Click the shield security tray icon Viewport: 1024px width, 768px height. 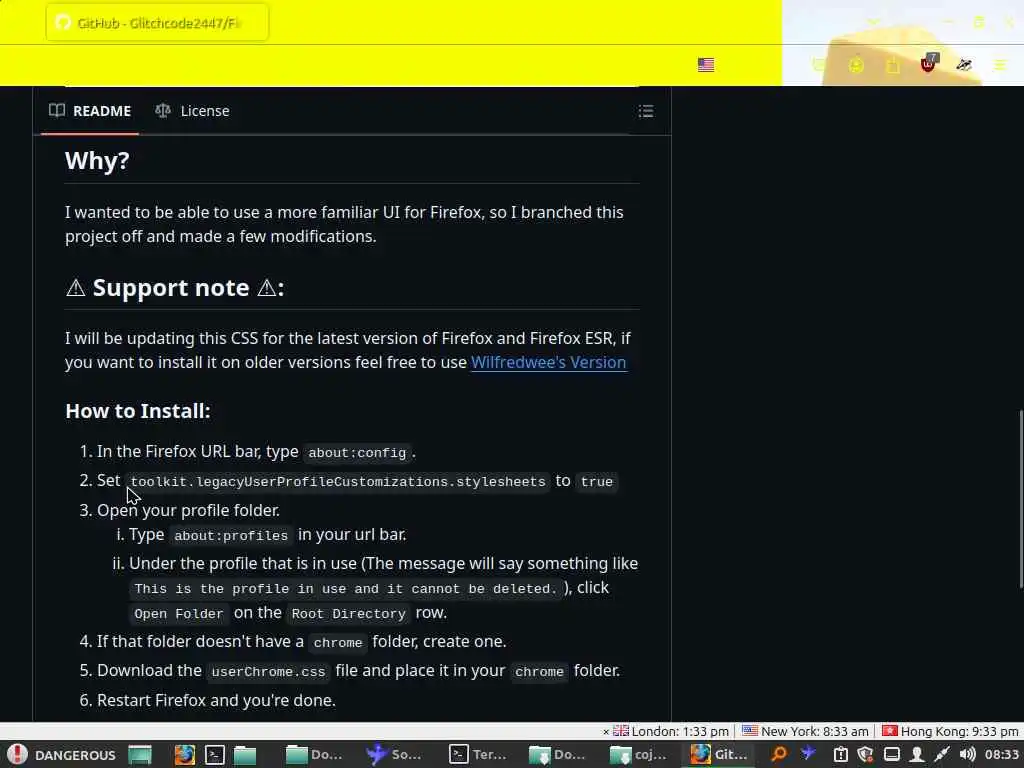[x=866, y=755]
